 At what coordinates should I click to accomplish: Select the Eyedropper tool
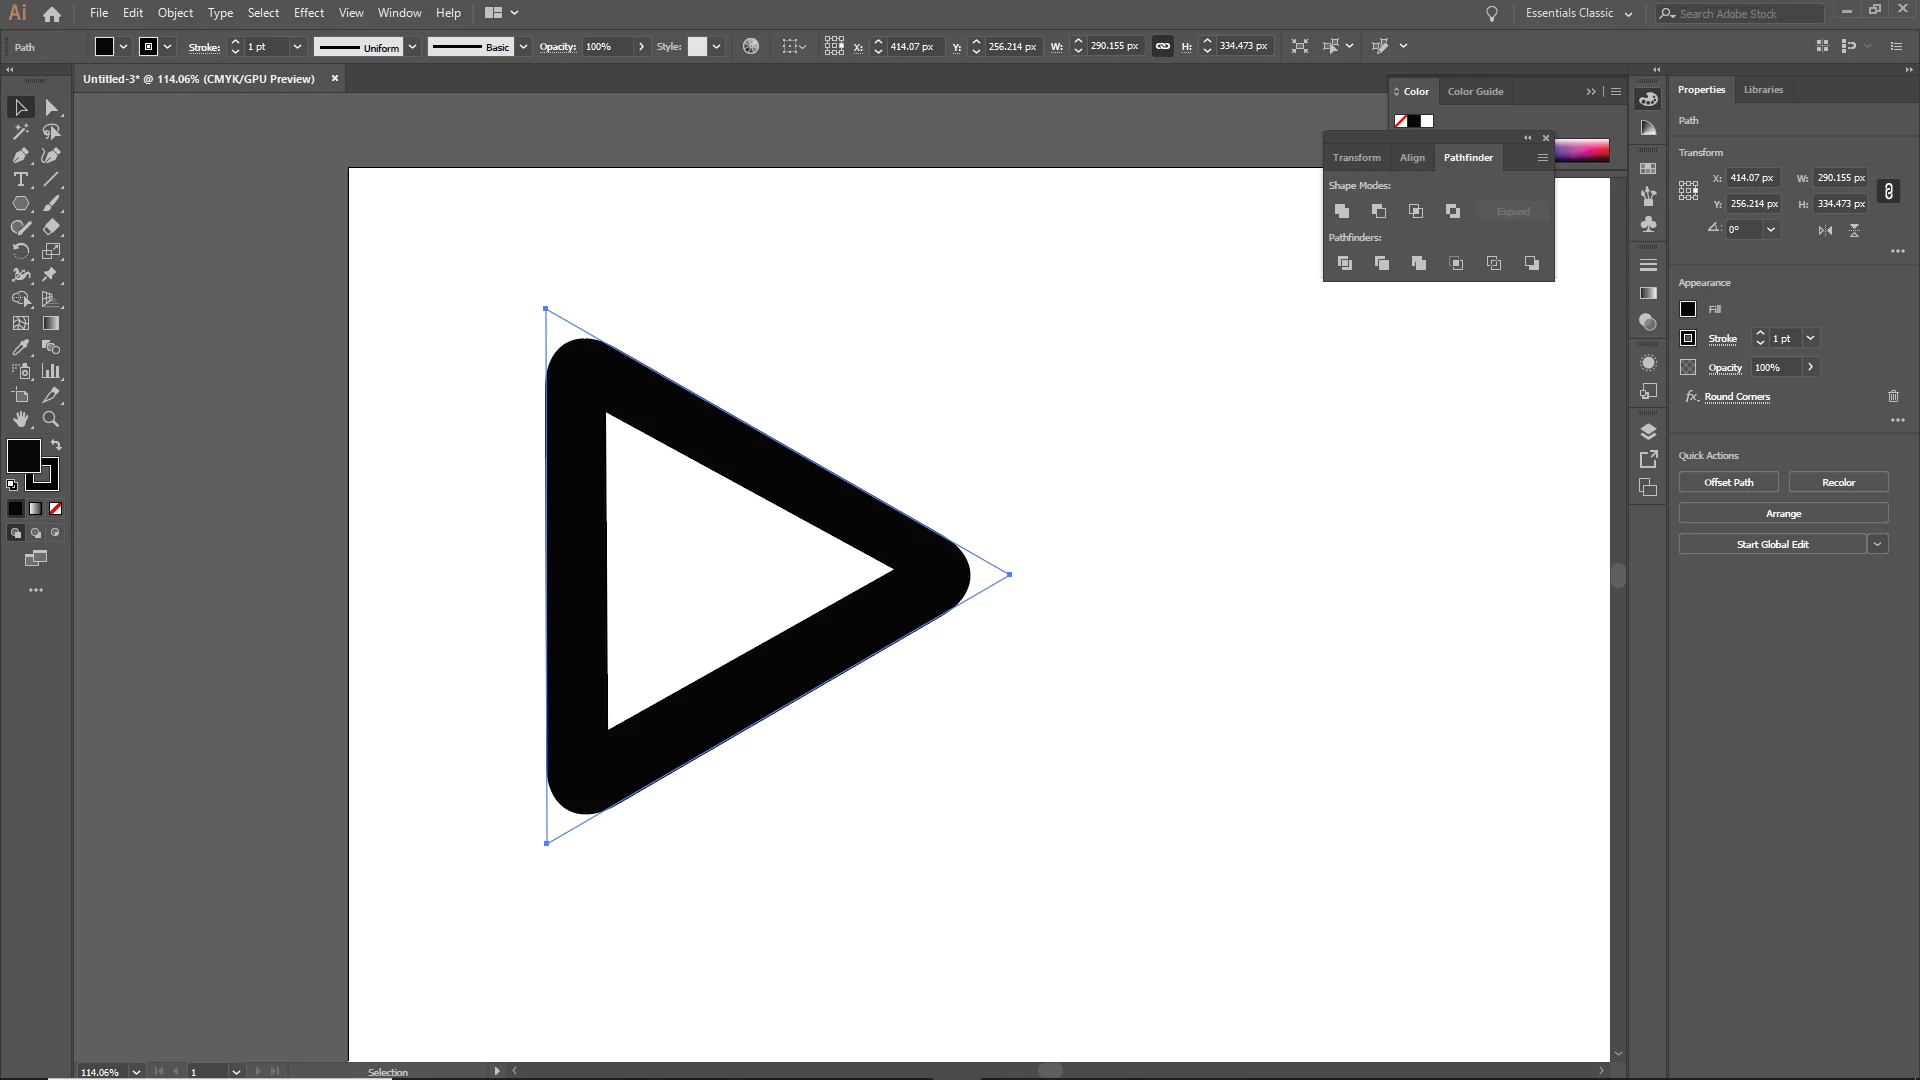click(x=20, y=348)
